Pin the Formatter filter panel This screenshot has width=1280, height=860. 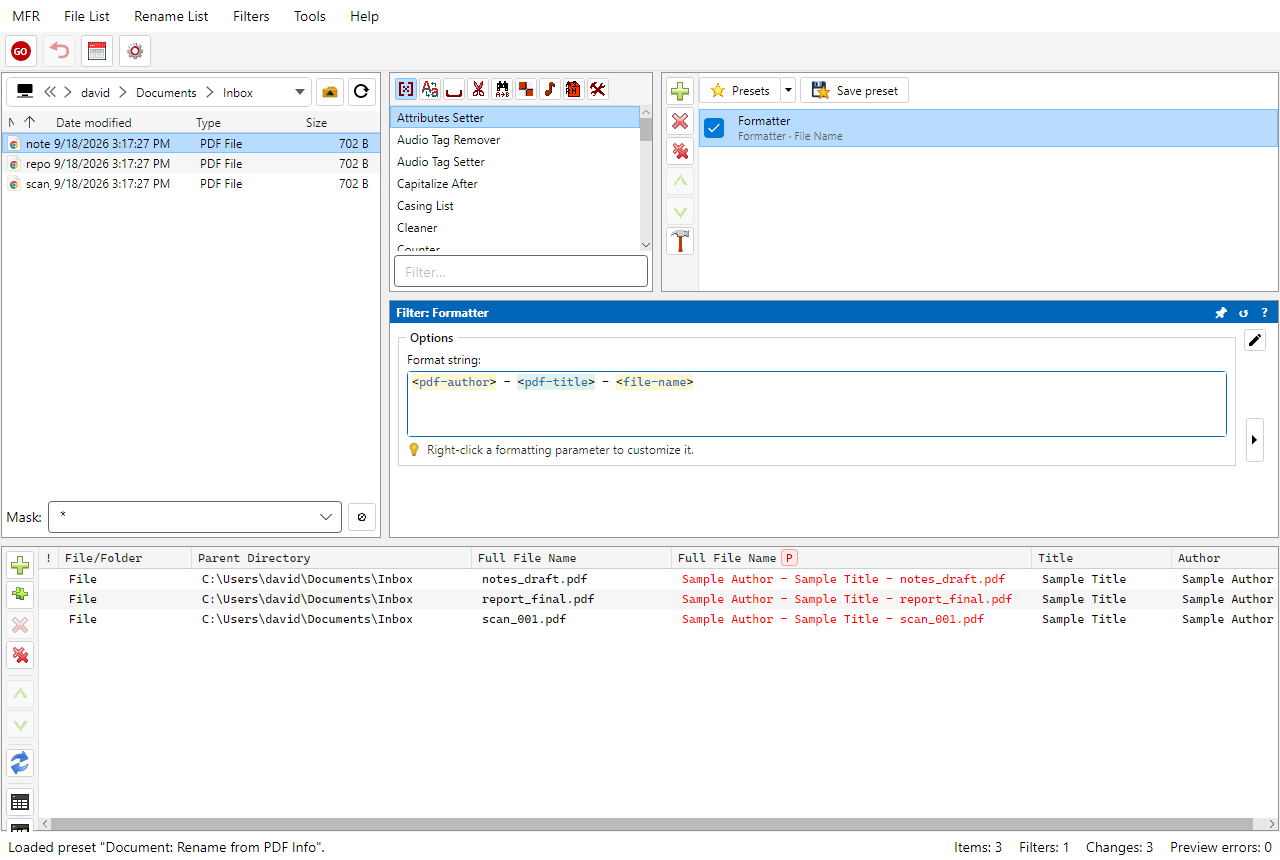point(1221,313)
